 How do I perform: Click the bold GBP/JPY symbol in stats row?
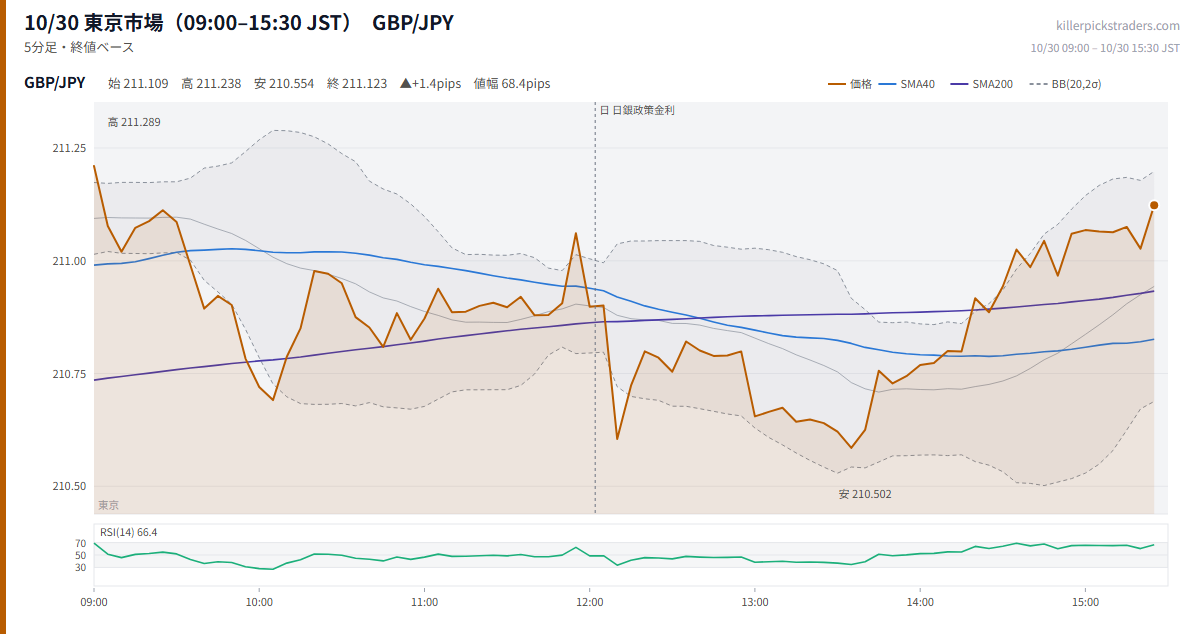[x=55, y=83]
